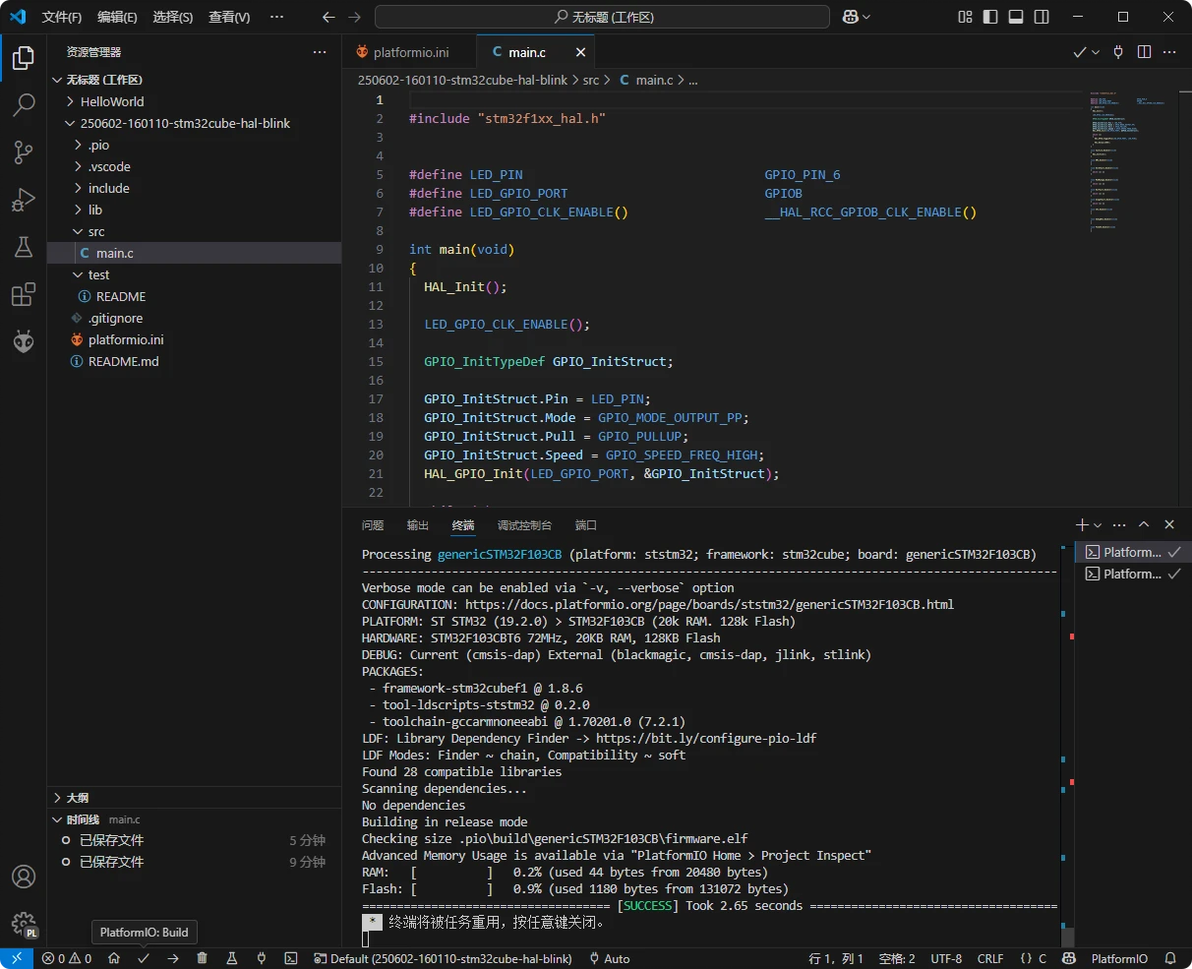Click the search box in title bar
Screen dimensions: 1192x969
[x=602, y=17]
